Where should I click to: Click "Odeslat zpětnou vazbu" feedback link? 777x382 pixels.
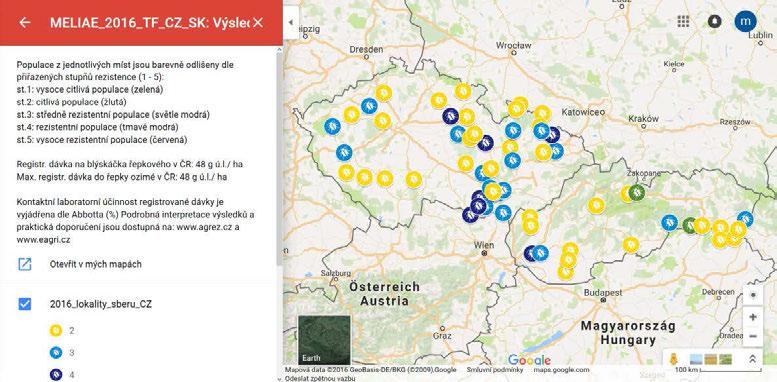[321, 378]
